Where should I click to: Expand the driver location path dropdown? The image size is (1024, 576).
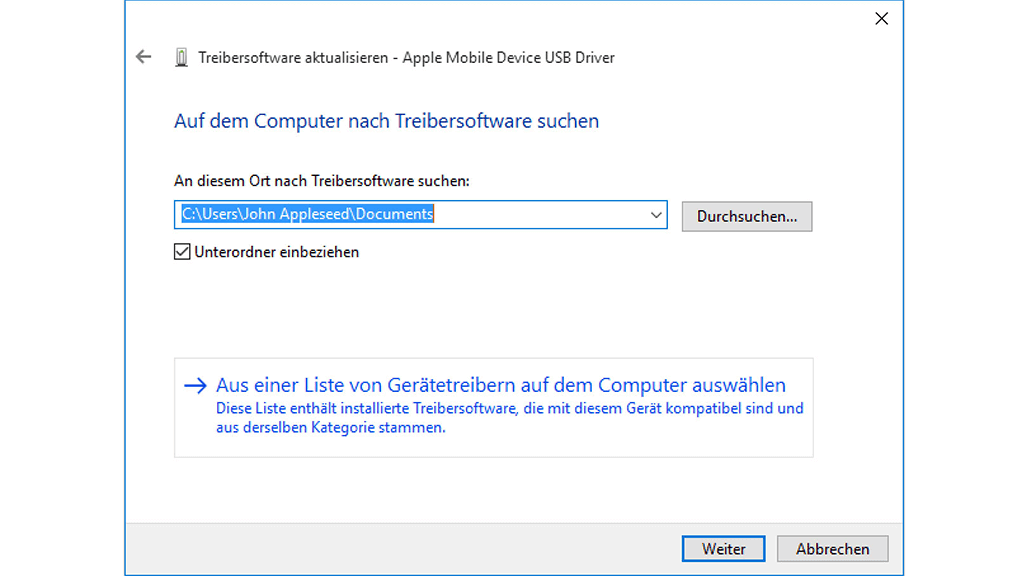pos(656,215)
